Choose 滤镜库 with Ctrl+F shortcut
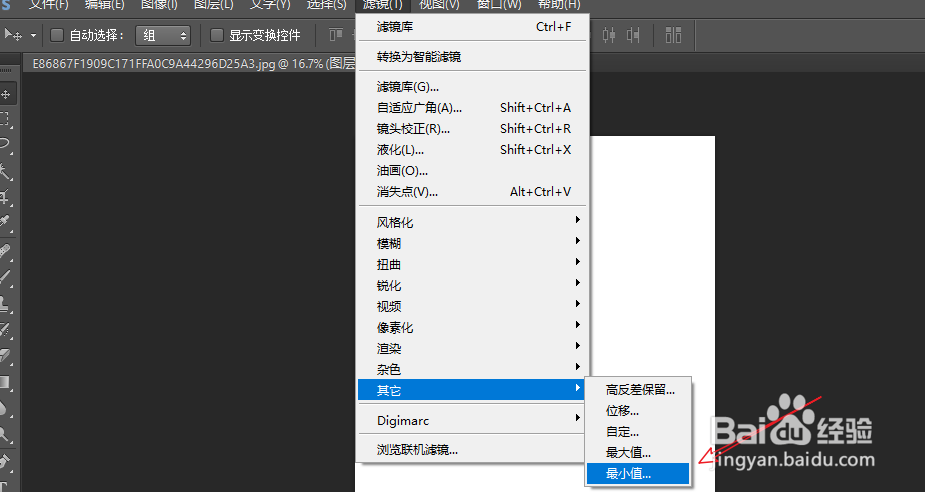The image size is (925, 492). click(x=471, y=27)
